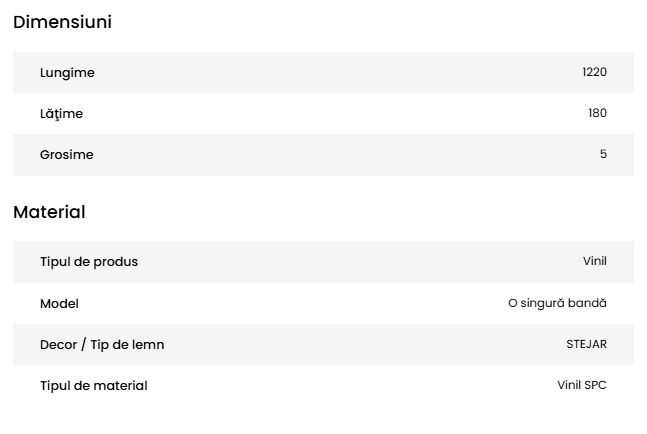Screen dimensions: 647x434
Task: Select the Lățime label
Action: click(61, 114)
